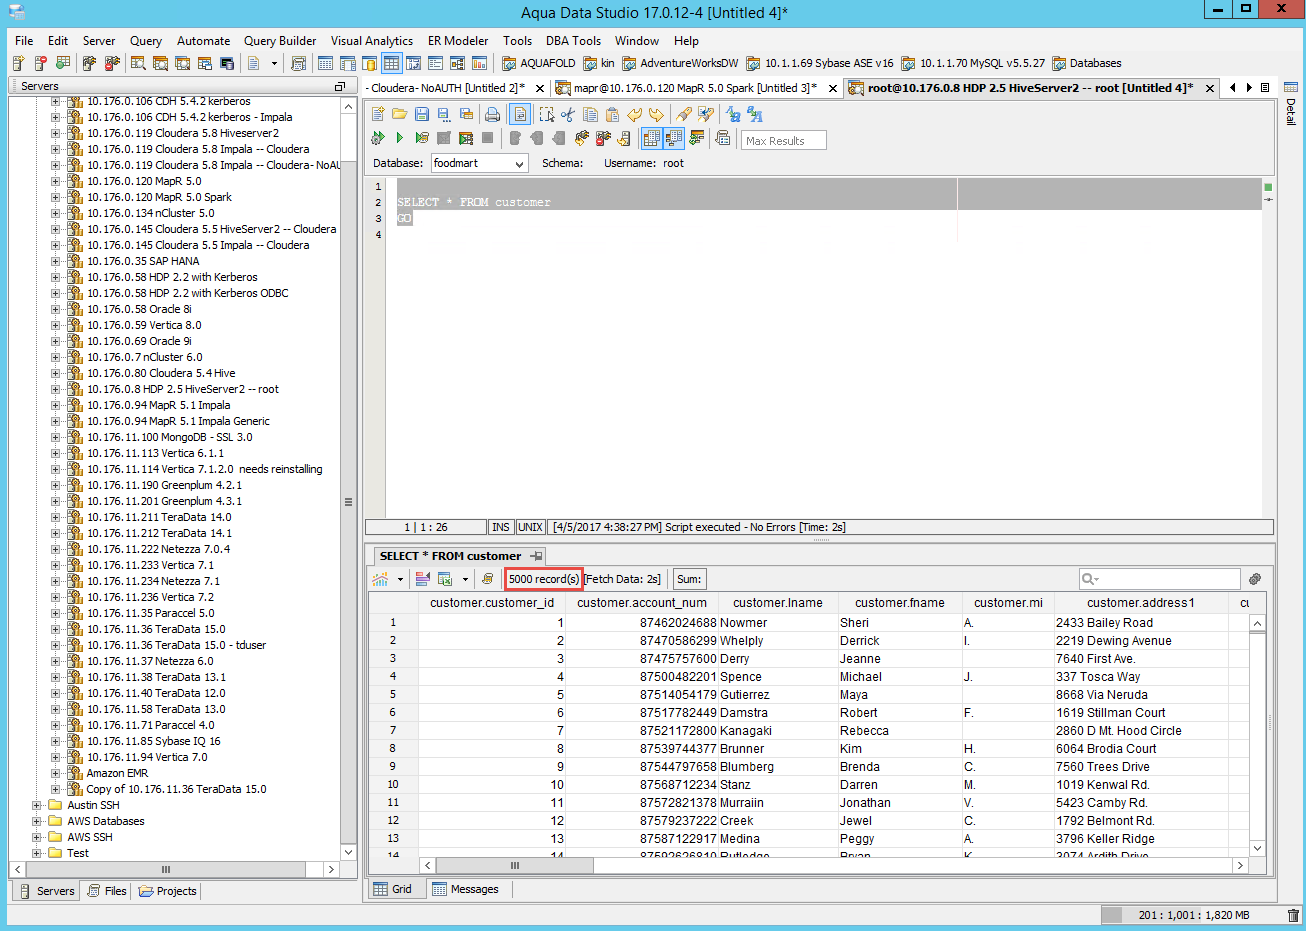This screenshot has width=1306, height=931.
Task: Open dropdown arrow next to Excel export icon
Action: point(465,579)
